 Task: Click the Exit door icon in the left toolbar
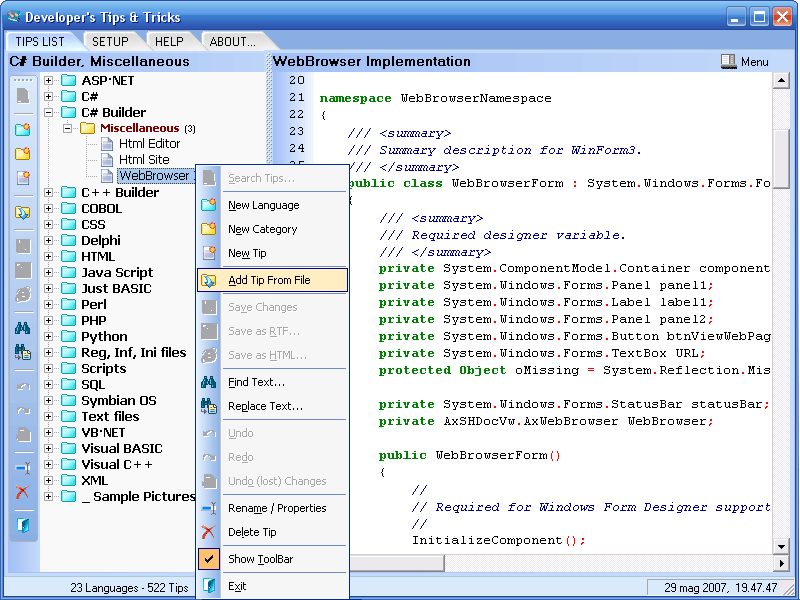(22, 524)
